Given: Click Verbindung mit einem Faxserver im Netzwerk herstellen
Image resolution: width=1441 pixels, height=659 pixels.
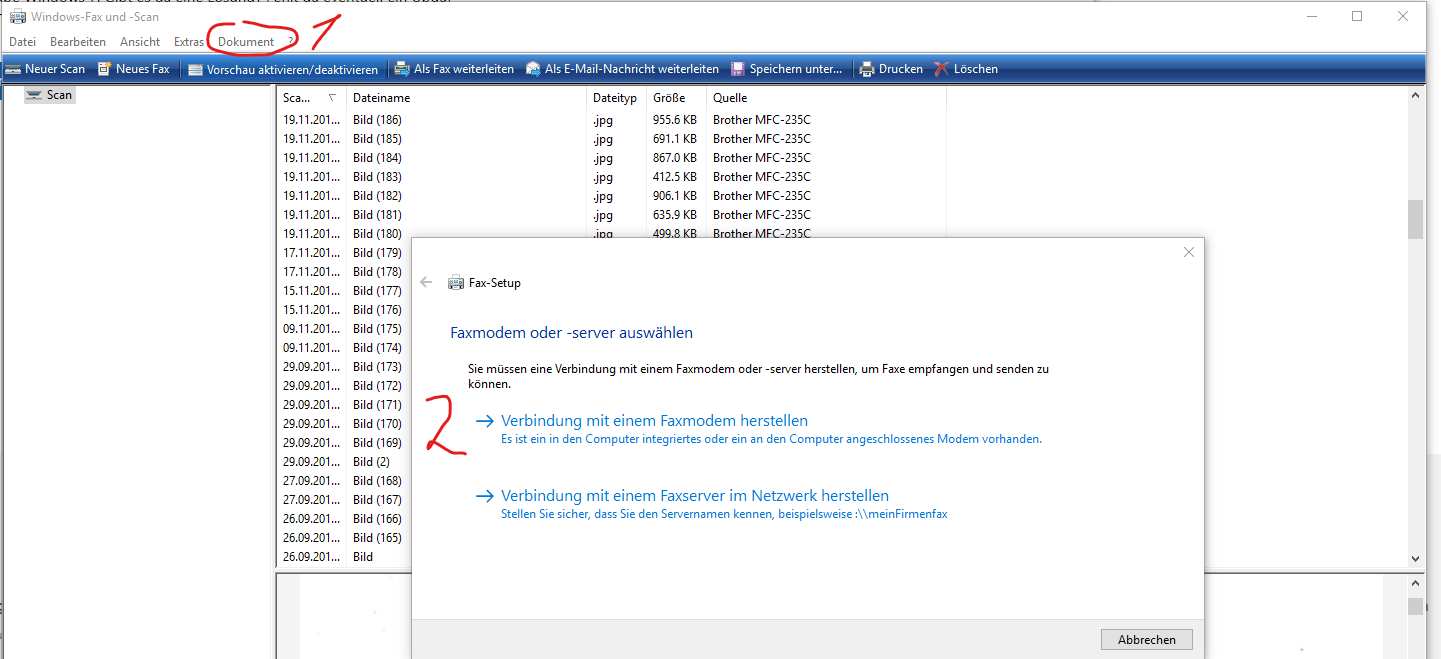Looking at the screenshot, I should pos(695,496).
